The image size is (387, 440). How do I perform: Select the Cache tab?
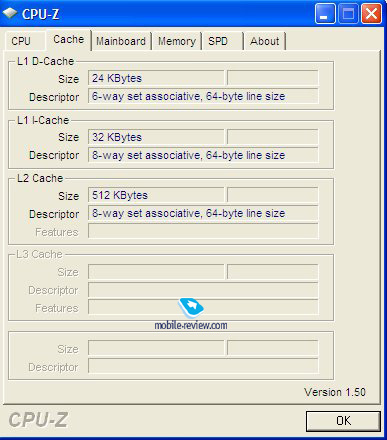click(69, 39)
